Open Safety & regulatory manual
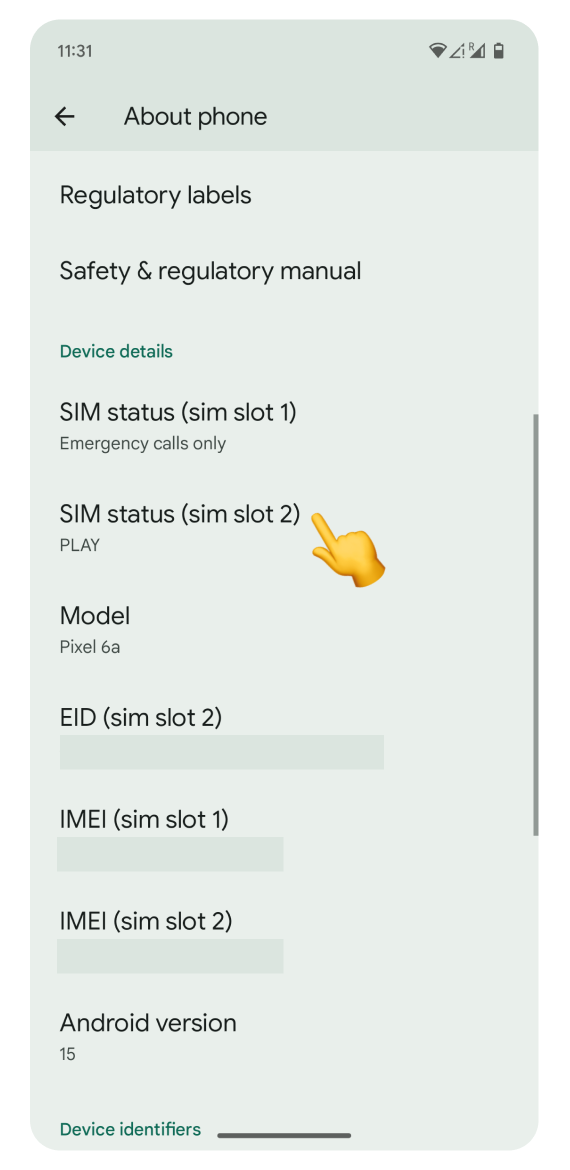Screen dimensions: 570x1170 click(284, 271)
